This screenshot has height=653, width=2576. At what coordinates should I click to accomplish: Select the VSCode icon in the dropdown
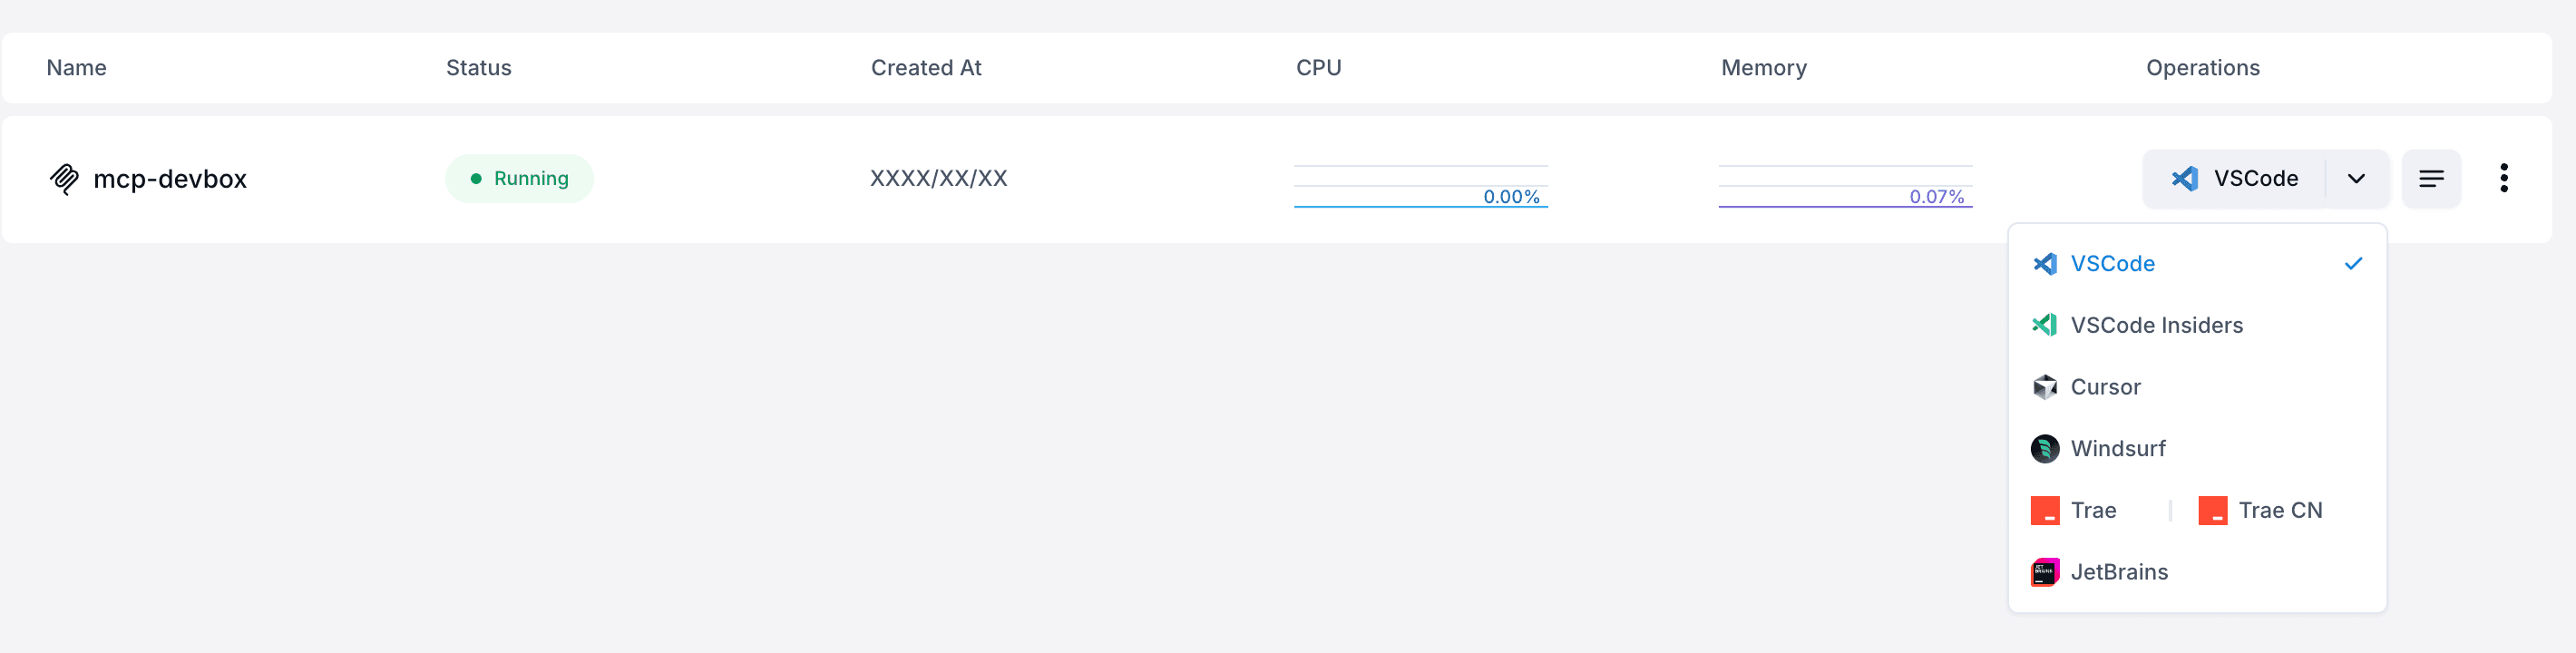pos(2046,263)
